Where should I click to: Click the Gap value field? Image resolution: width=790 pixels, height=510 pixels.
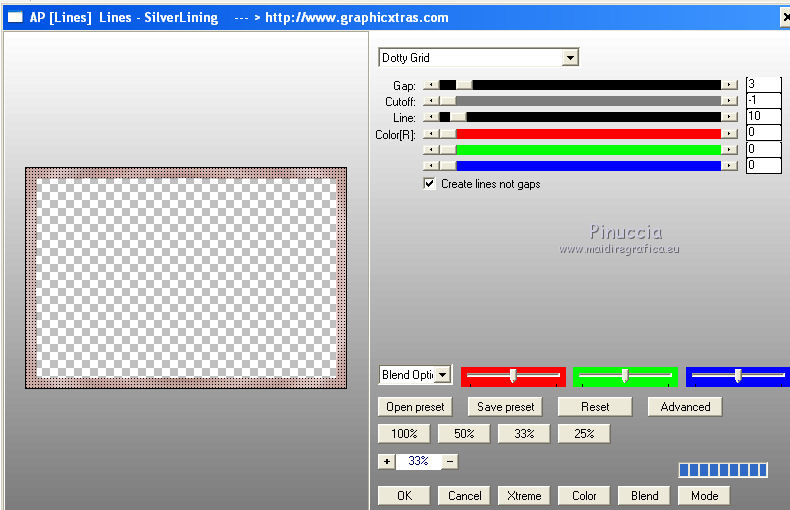(763, 84)
